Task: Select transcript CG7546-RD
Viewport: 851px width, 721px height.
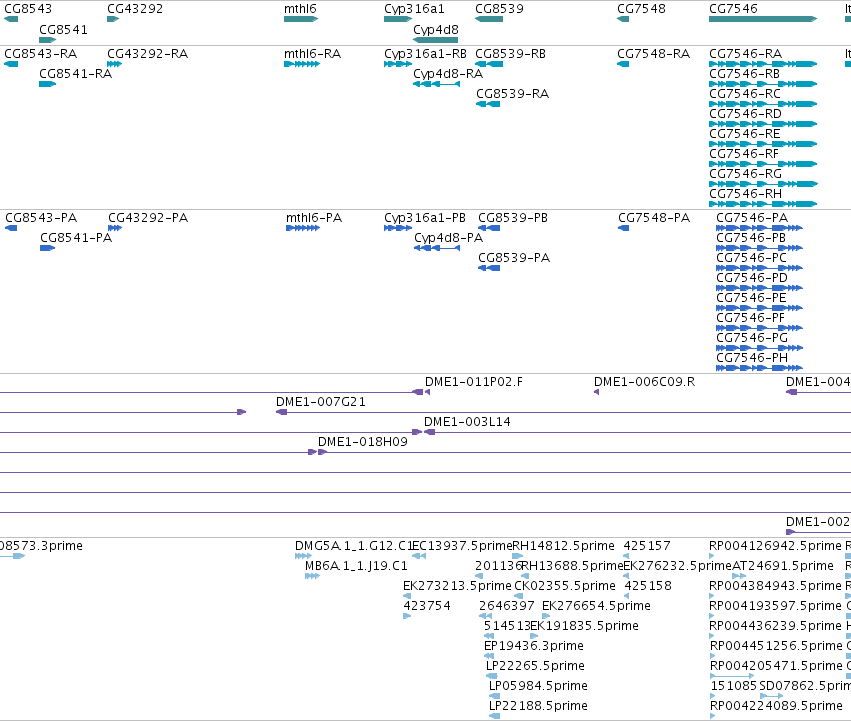Action: 745,114
